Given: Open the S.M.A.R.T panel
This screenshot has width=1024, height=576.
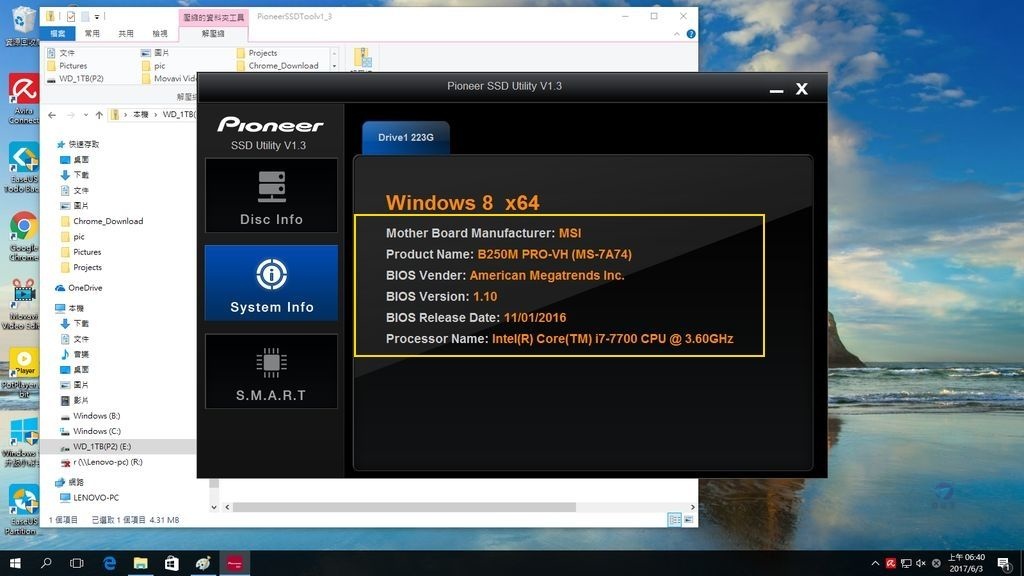Looking at the screenshot, I should (271, 371).
